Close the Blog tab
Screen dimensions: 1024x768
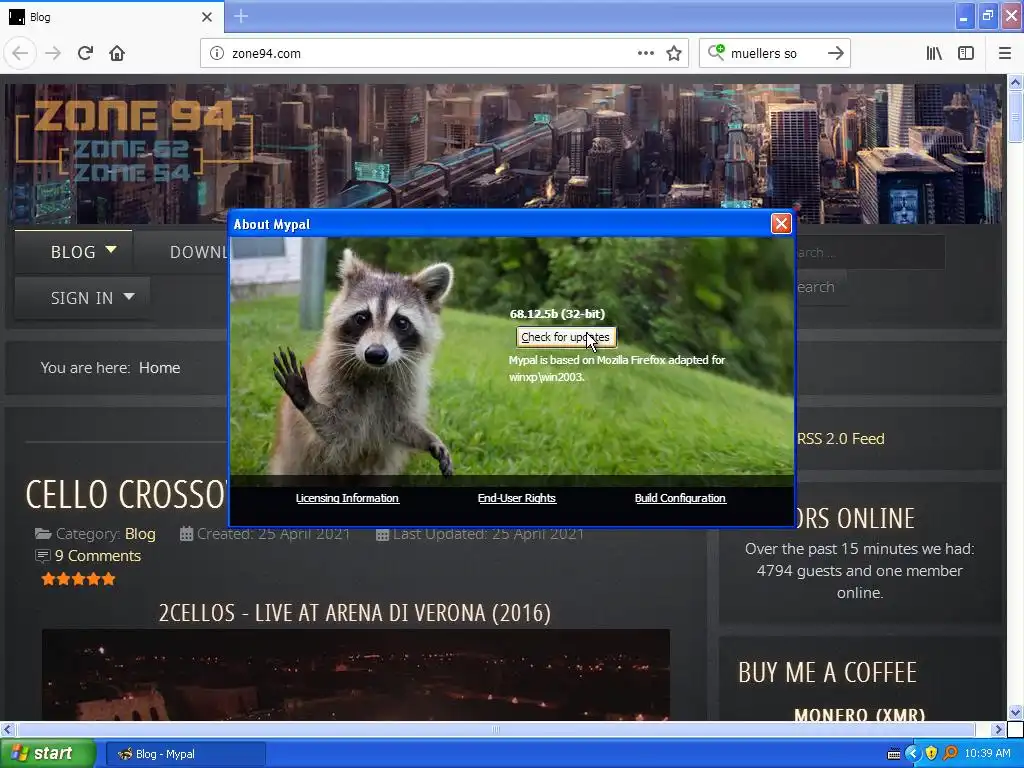click(207, 17)
